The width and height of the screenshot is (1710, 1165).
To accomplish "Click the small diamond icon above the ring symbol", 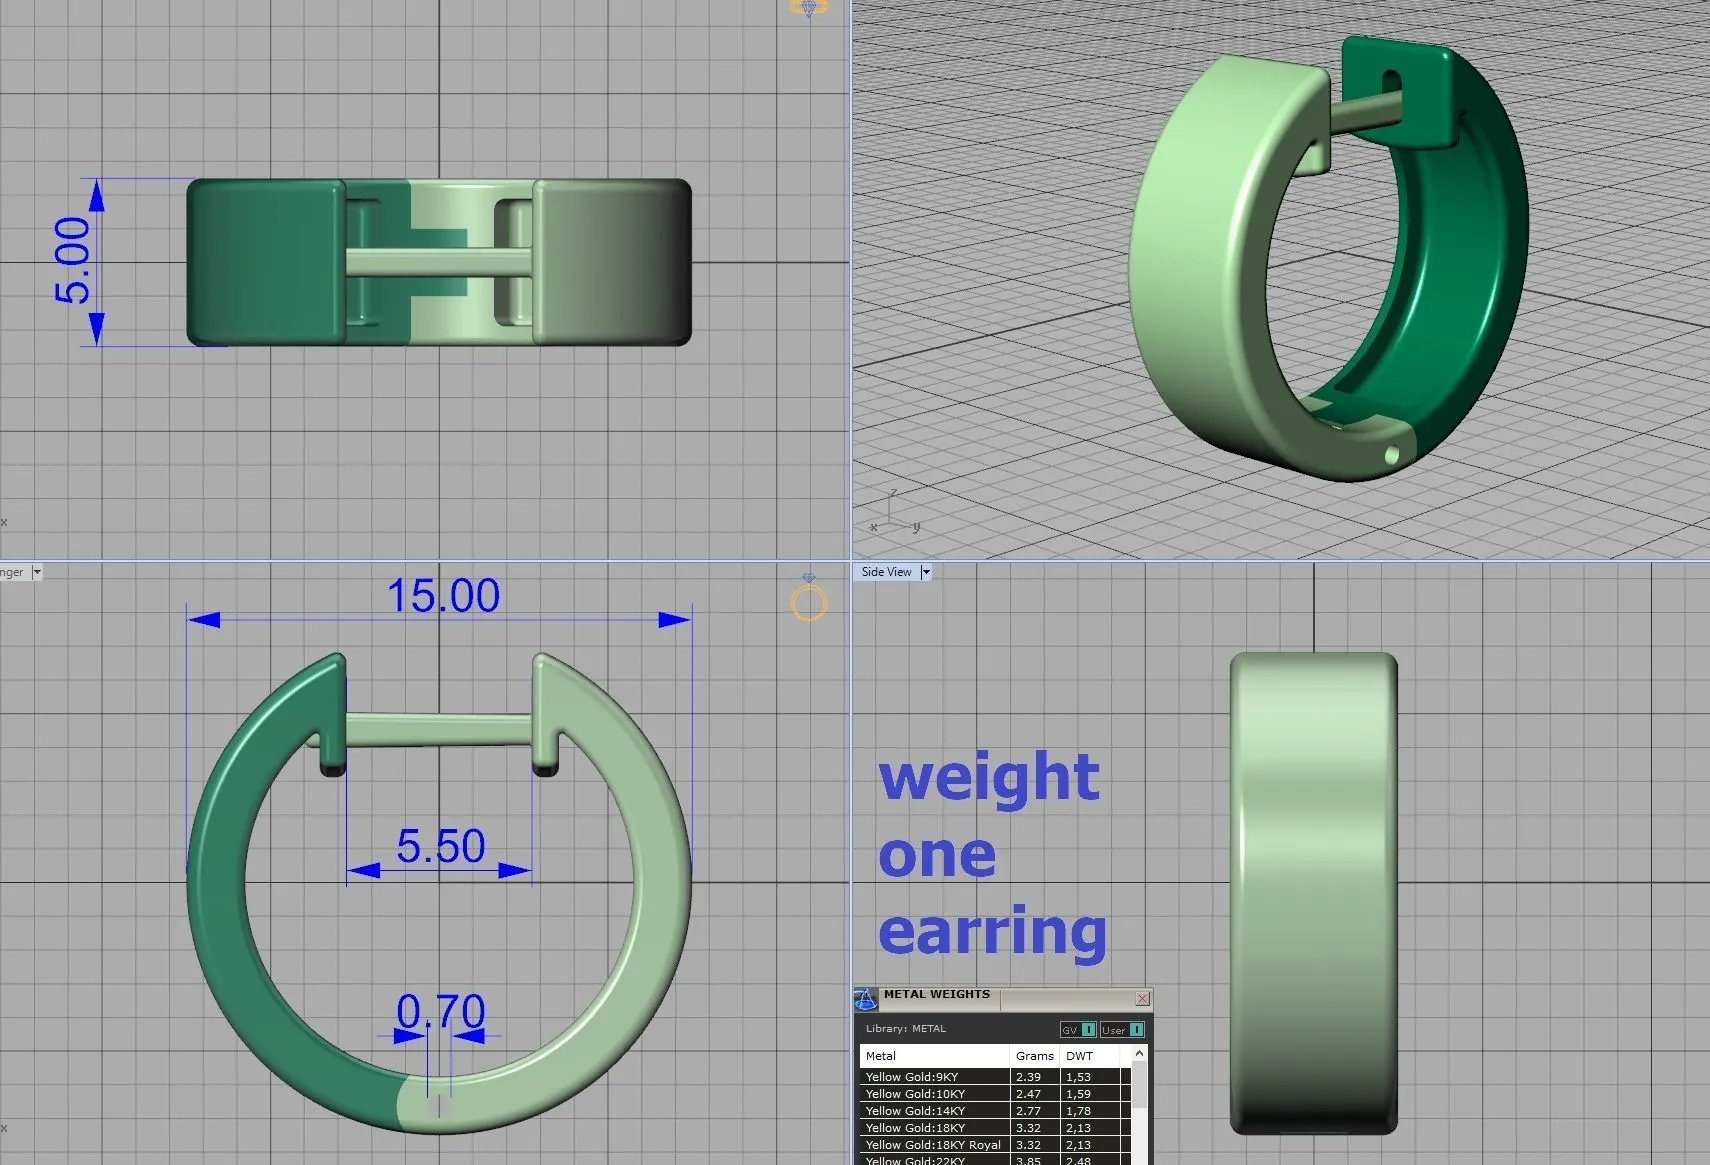I will point(808,577).
